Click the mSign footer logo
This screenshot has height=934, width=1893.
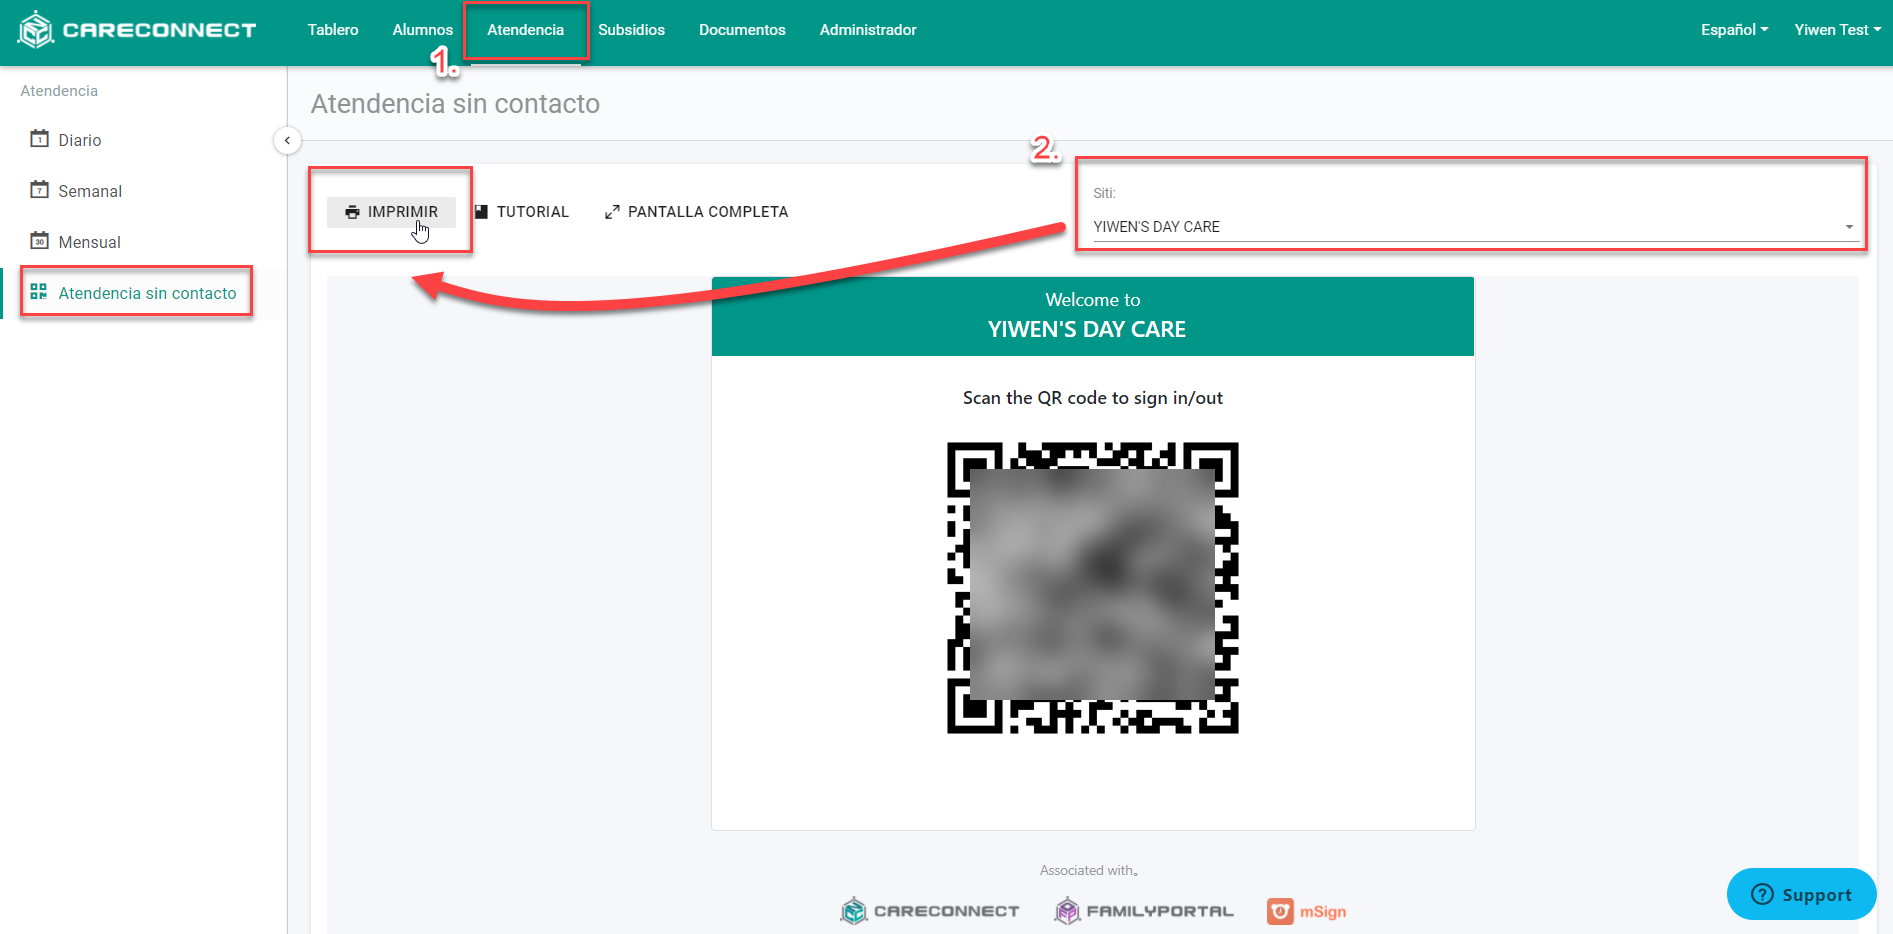(x=1307, y=911)
